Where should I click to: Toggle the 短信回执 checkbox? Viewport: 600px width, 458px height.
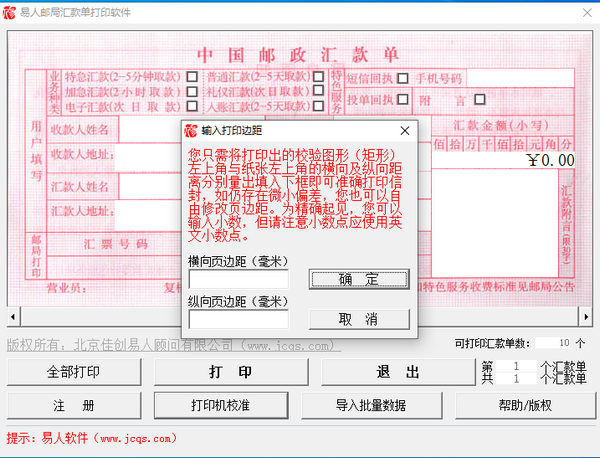click(x=402, y=78)
